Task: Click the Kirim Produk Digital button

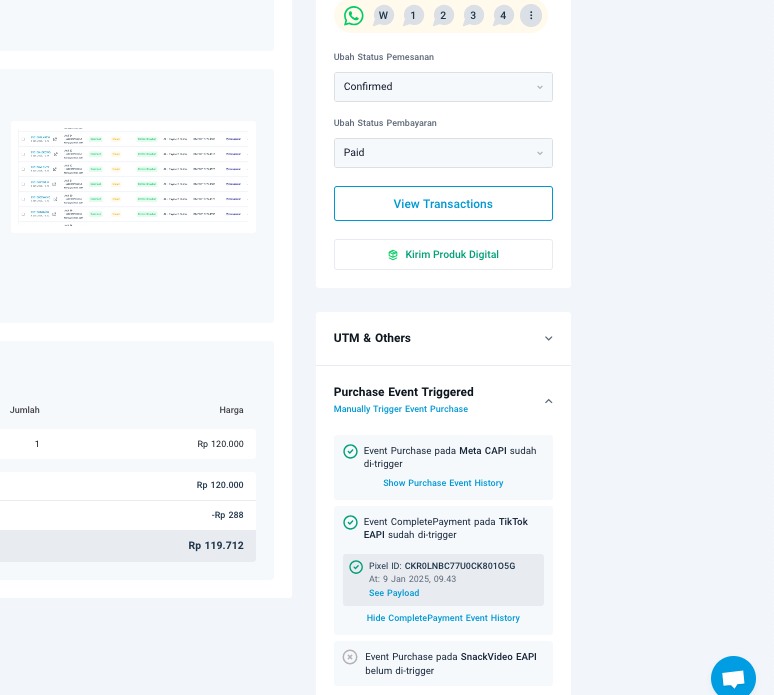Action: (x=443, y=255)
